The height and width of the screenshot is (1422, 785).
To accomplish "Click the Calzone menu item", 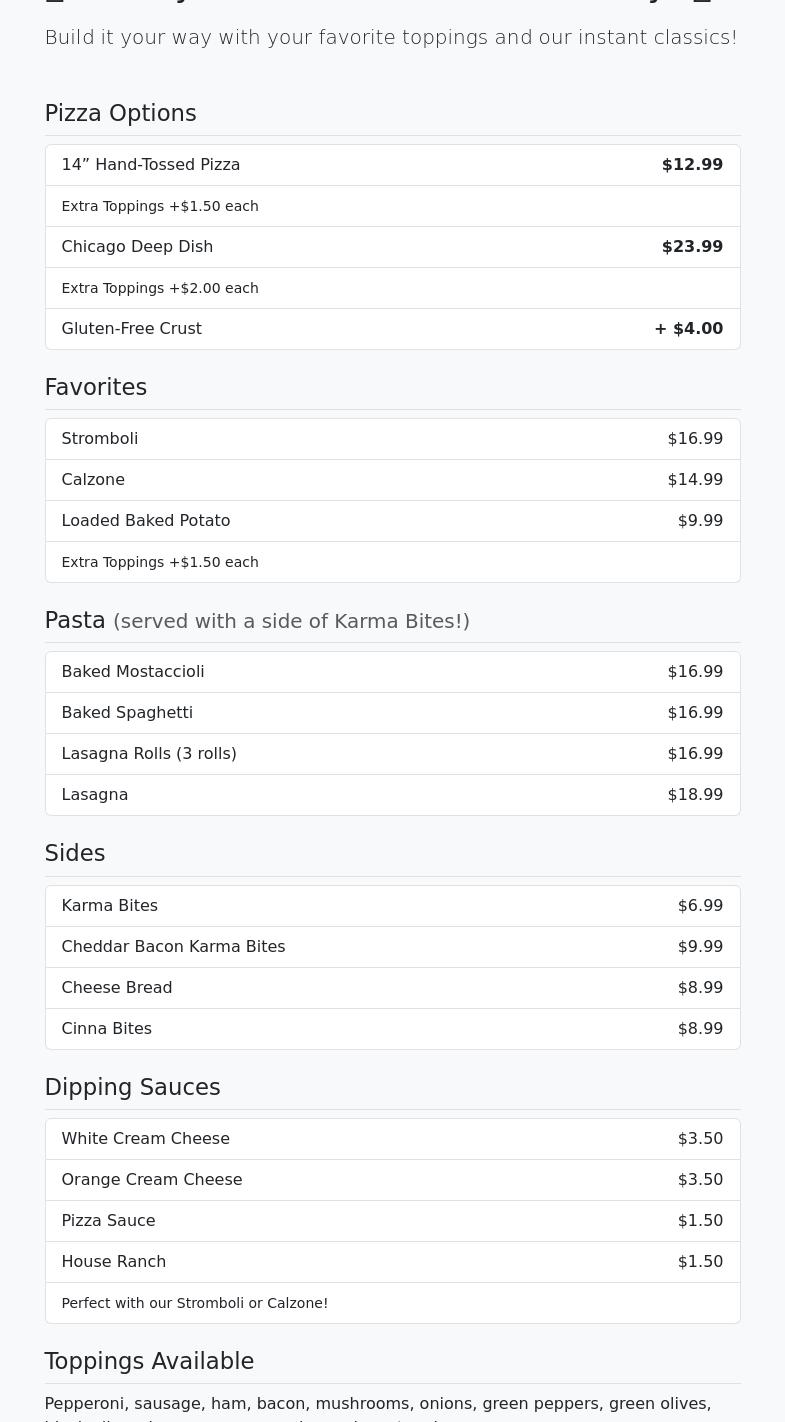I will click(93, 480).
